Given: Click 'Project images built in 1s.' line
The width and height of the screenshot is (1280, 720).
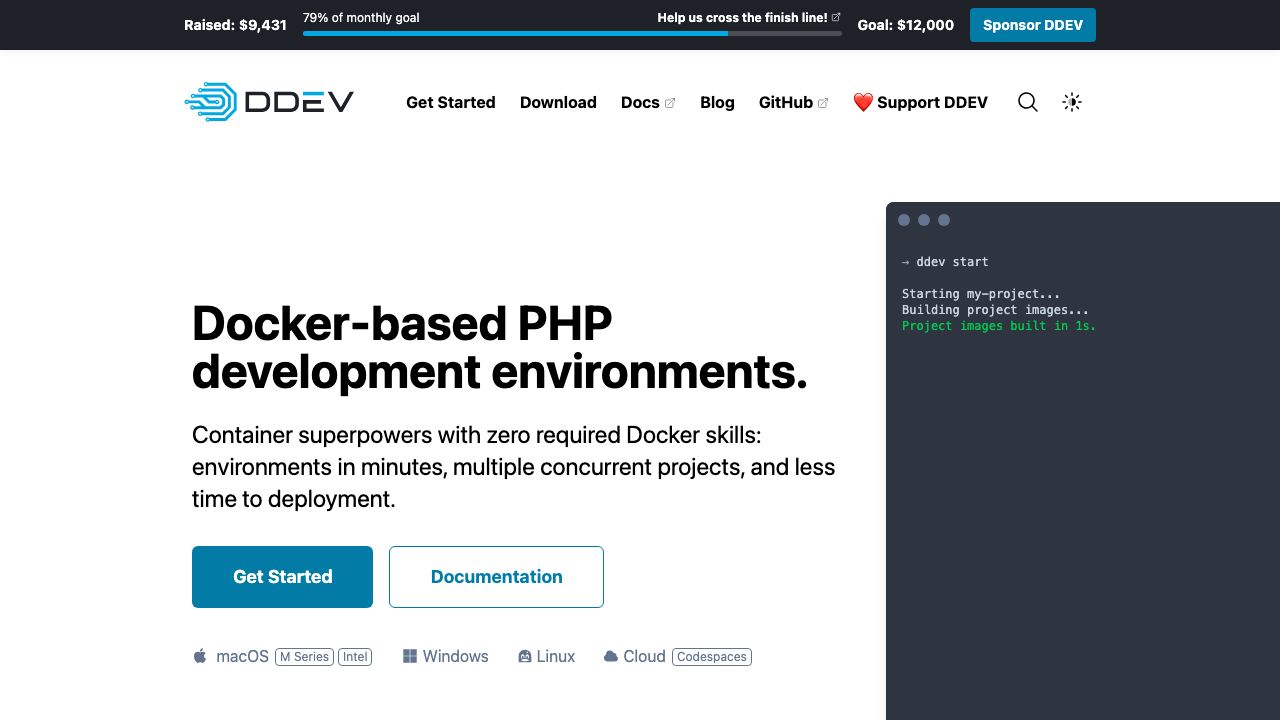Looking at the screenshot, I should point(999,326).
